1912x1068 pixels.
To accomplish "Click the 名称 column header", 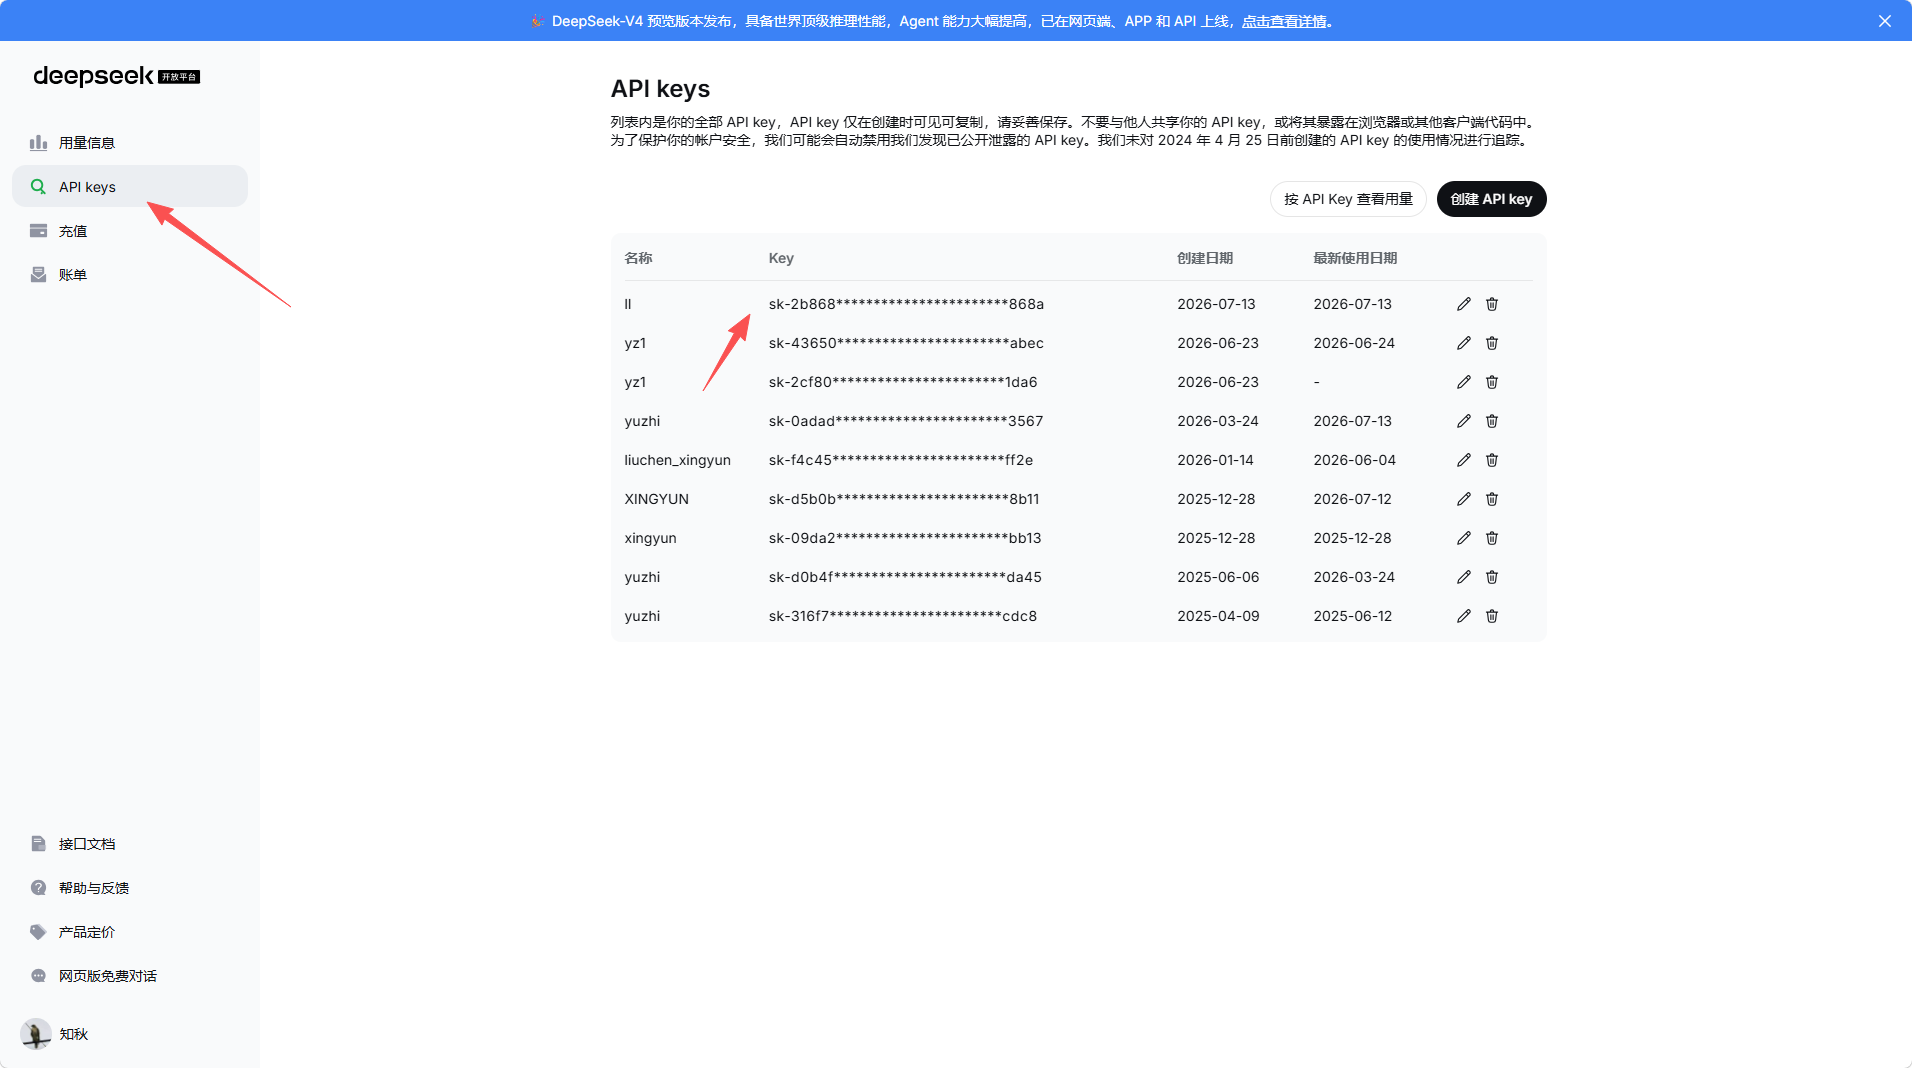I will pyautogui.click(x=638, y=258).
